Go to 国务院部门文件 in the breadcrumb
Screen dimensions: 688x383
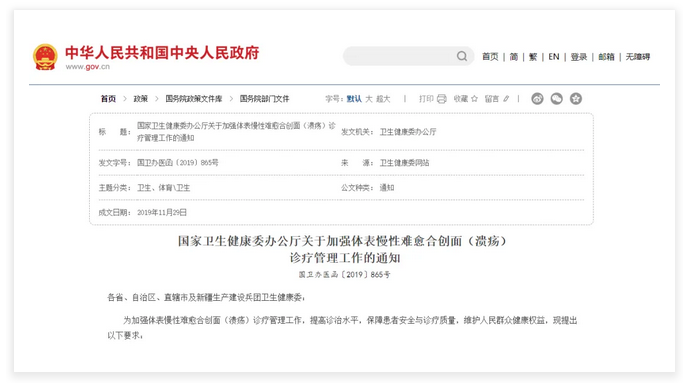coord(265,99)
